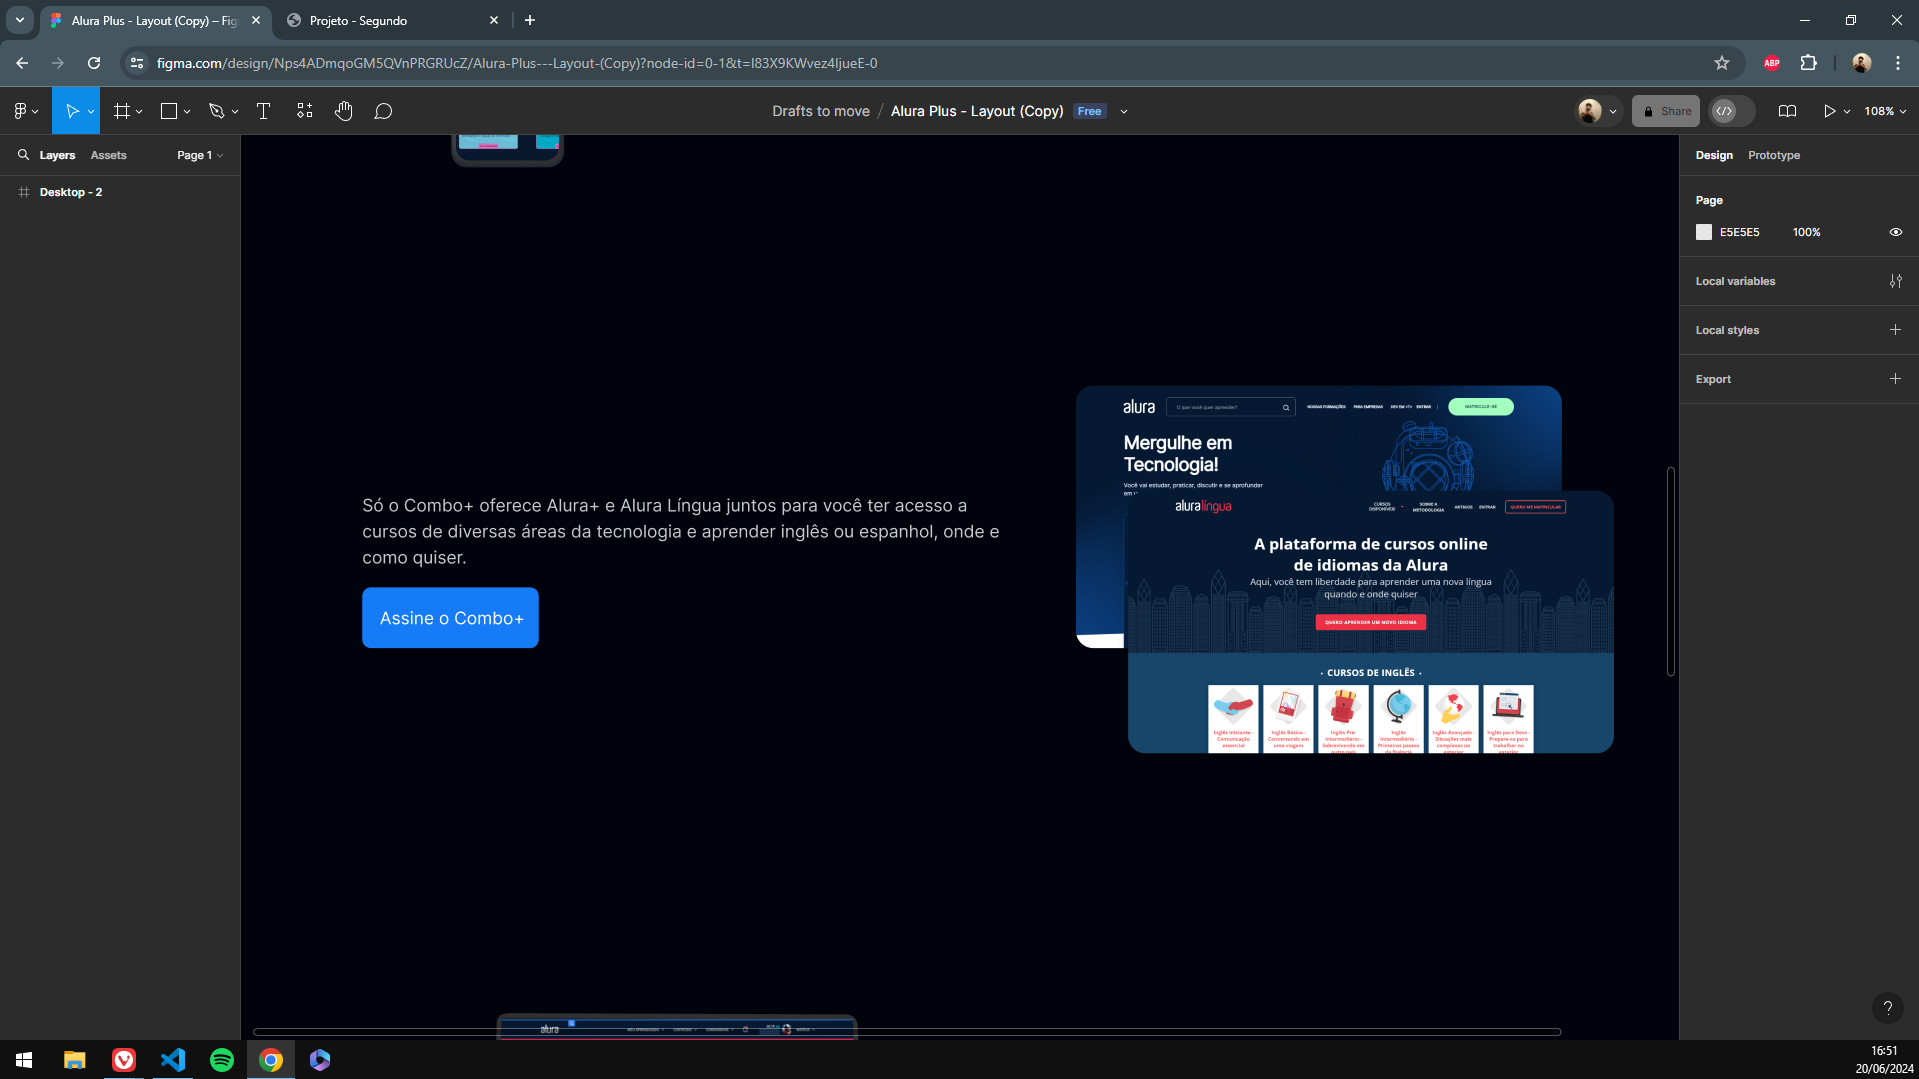Expand presentation options arrow next to play
The height and width of the screenshot is (1079, 1919).
pyautogui.click(x=1847, y=112)
